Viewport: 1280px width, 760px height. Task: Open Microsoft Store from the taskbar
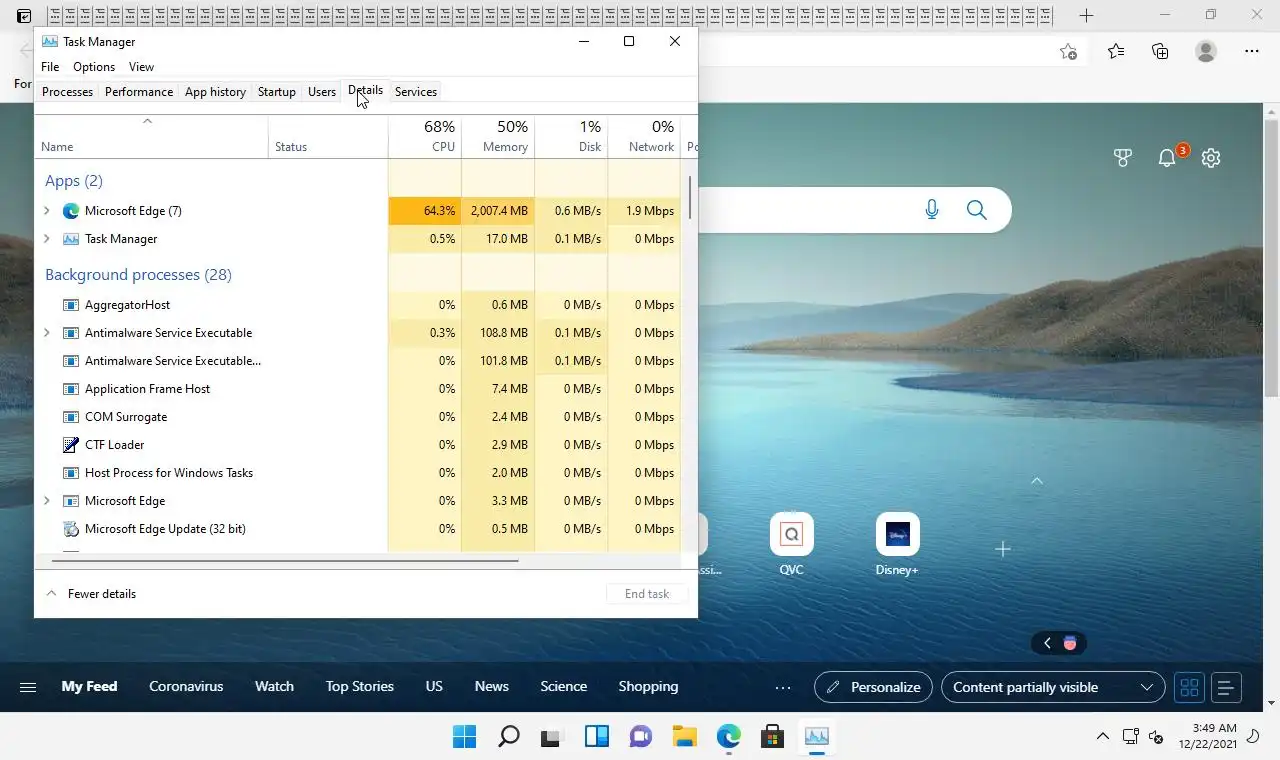coord(773,737)
